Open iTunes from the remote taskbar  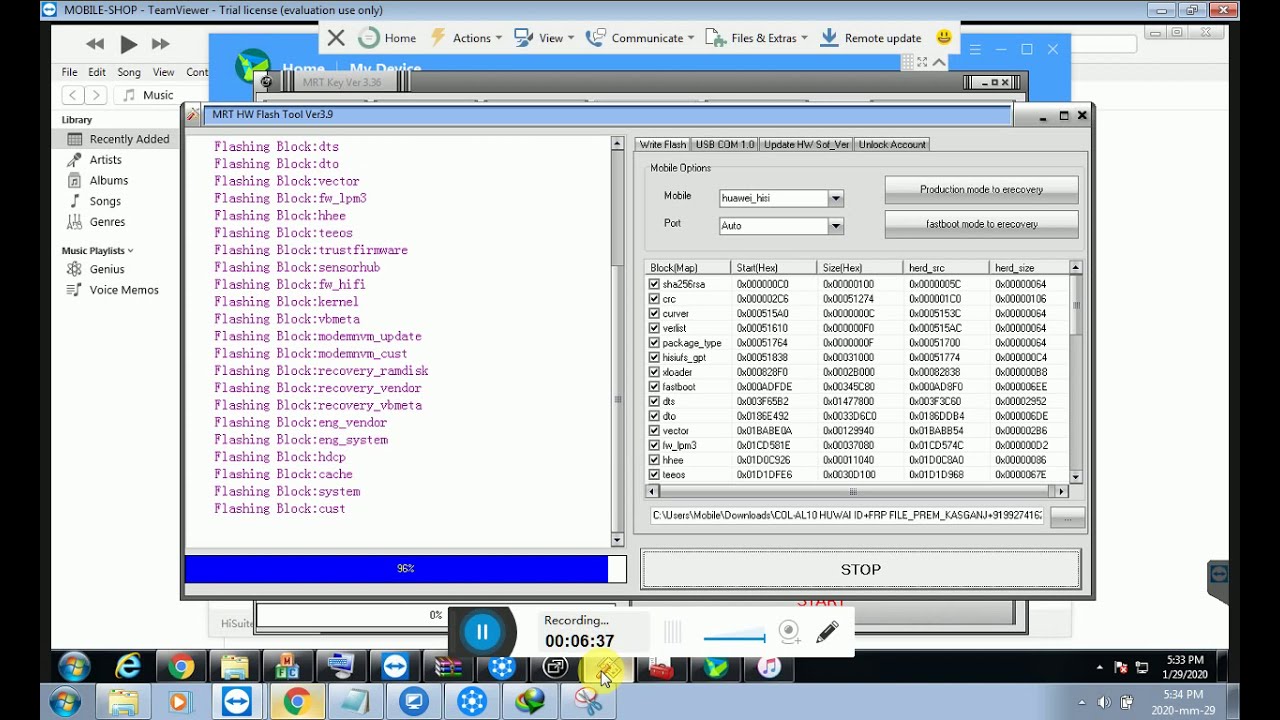click(768, 666)
